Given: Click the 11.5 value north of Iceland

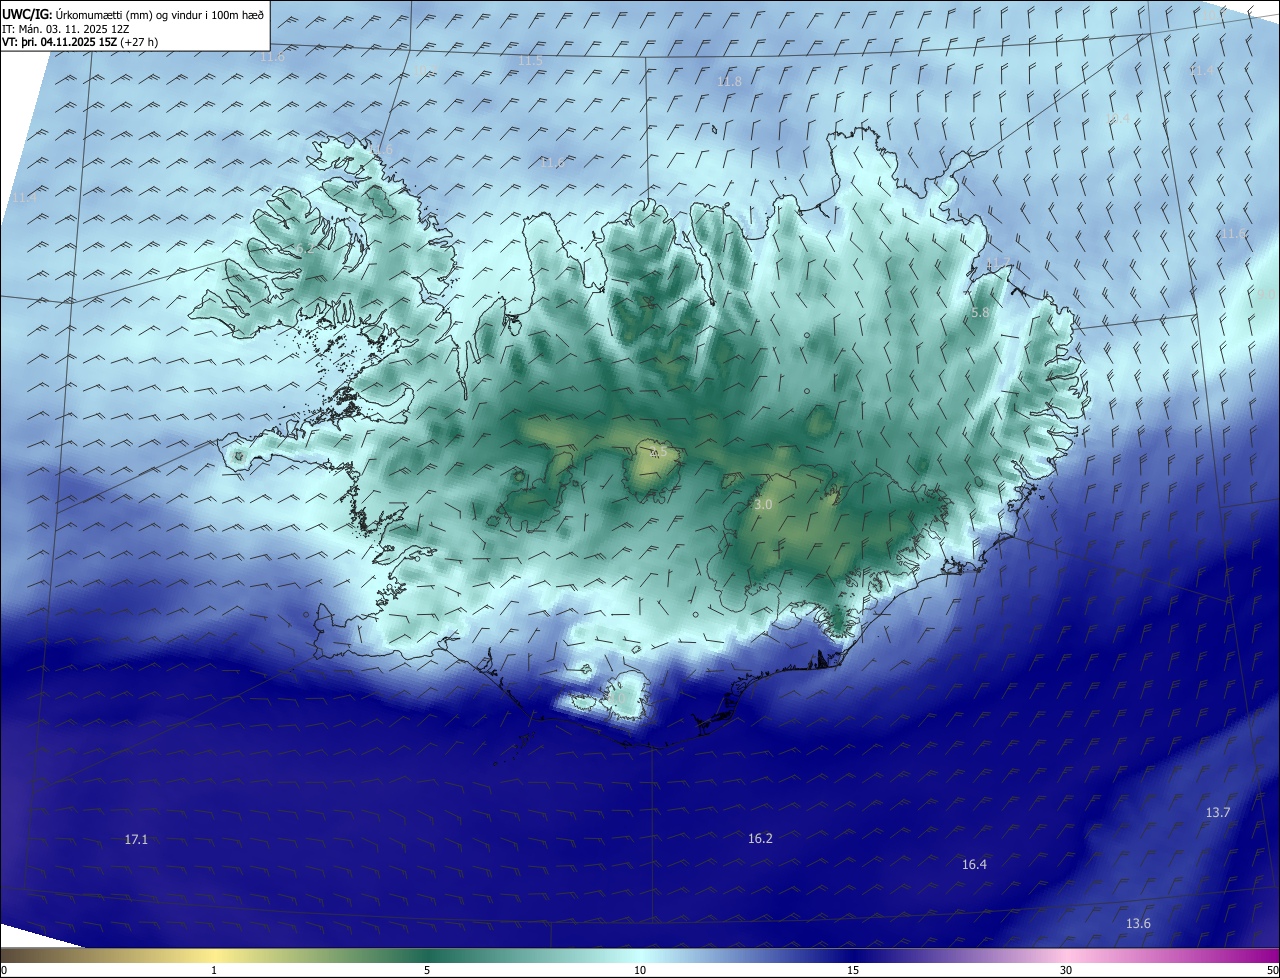Looking at the screenshot, I should [x=530, y=61].
